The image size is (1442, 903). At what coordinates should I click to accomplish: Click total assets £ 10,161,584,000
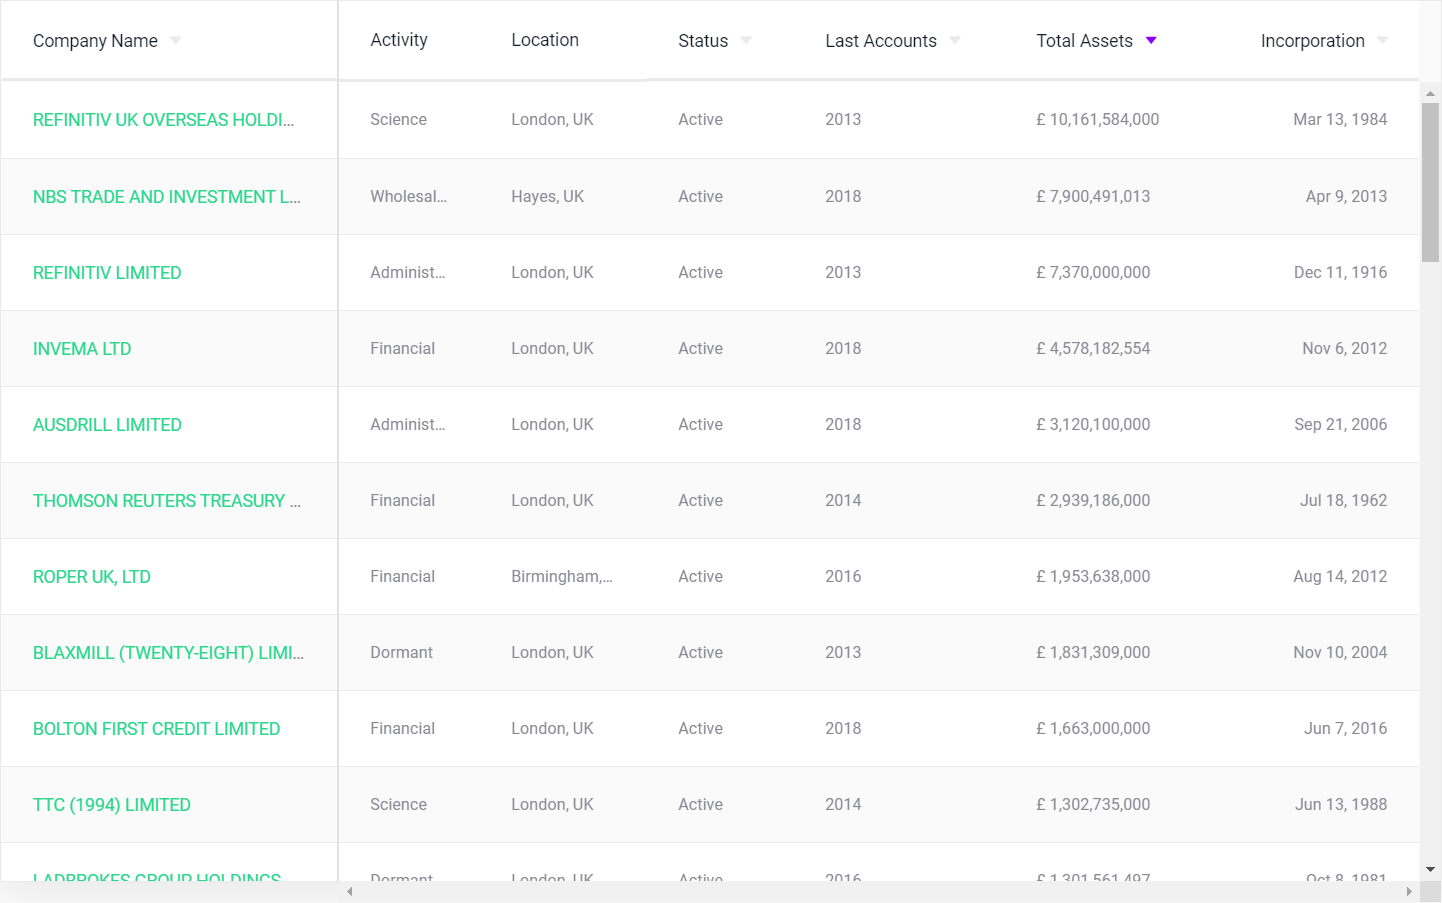tap(1098, 119)
